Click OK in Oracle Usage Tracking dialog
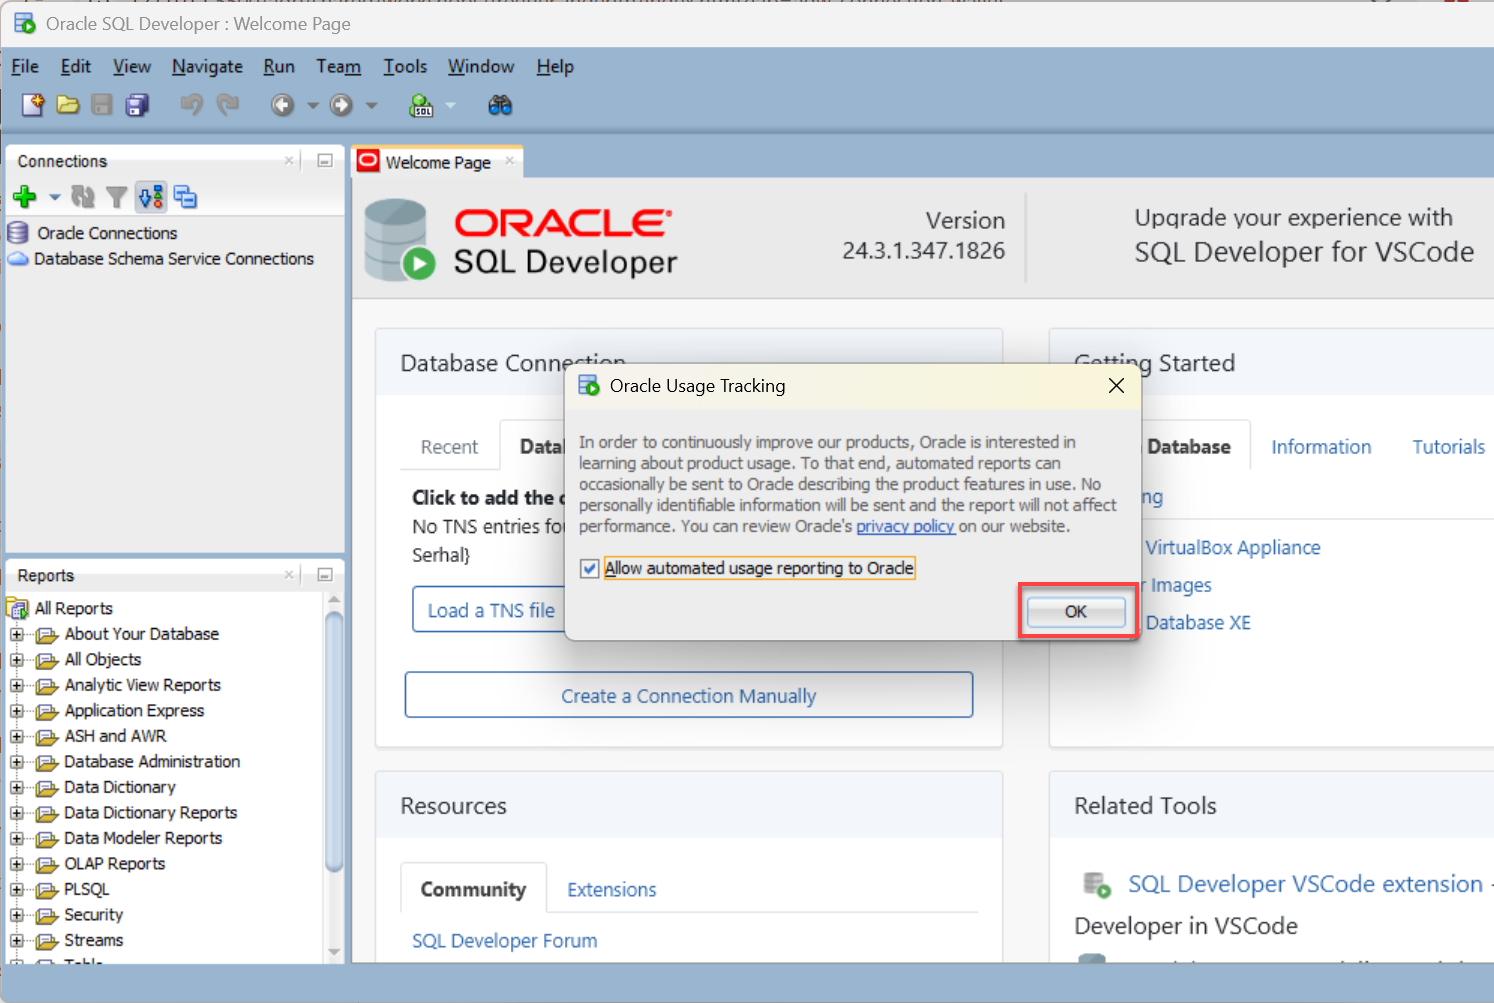This screenshot has height=1003, width=1494. tap(1075, 611)
